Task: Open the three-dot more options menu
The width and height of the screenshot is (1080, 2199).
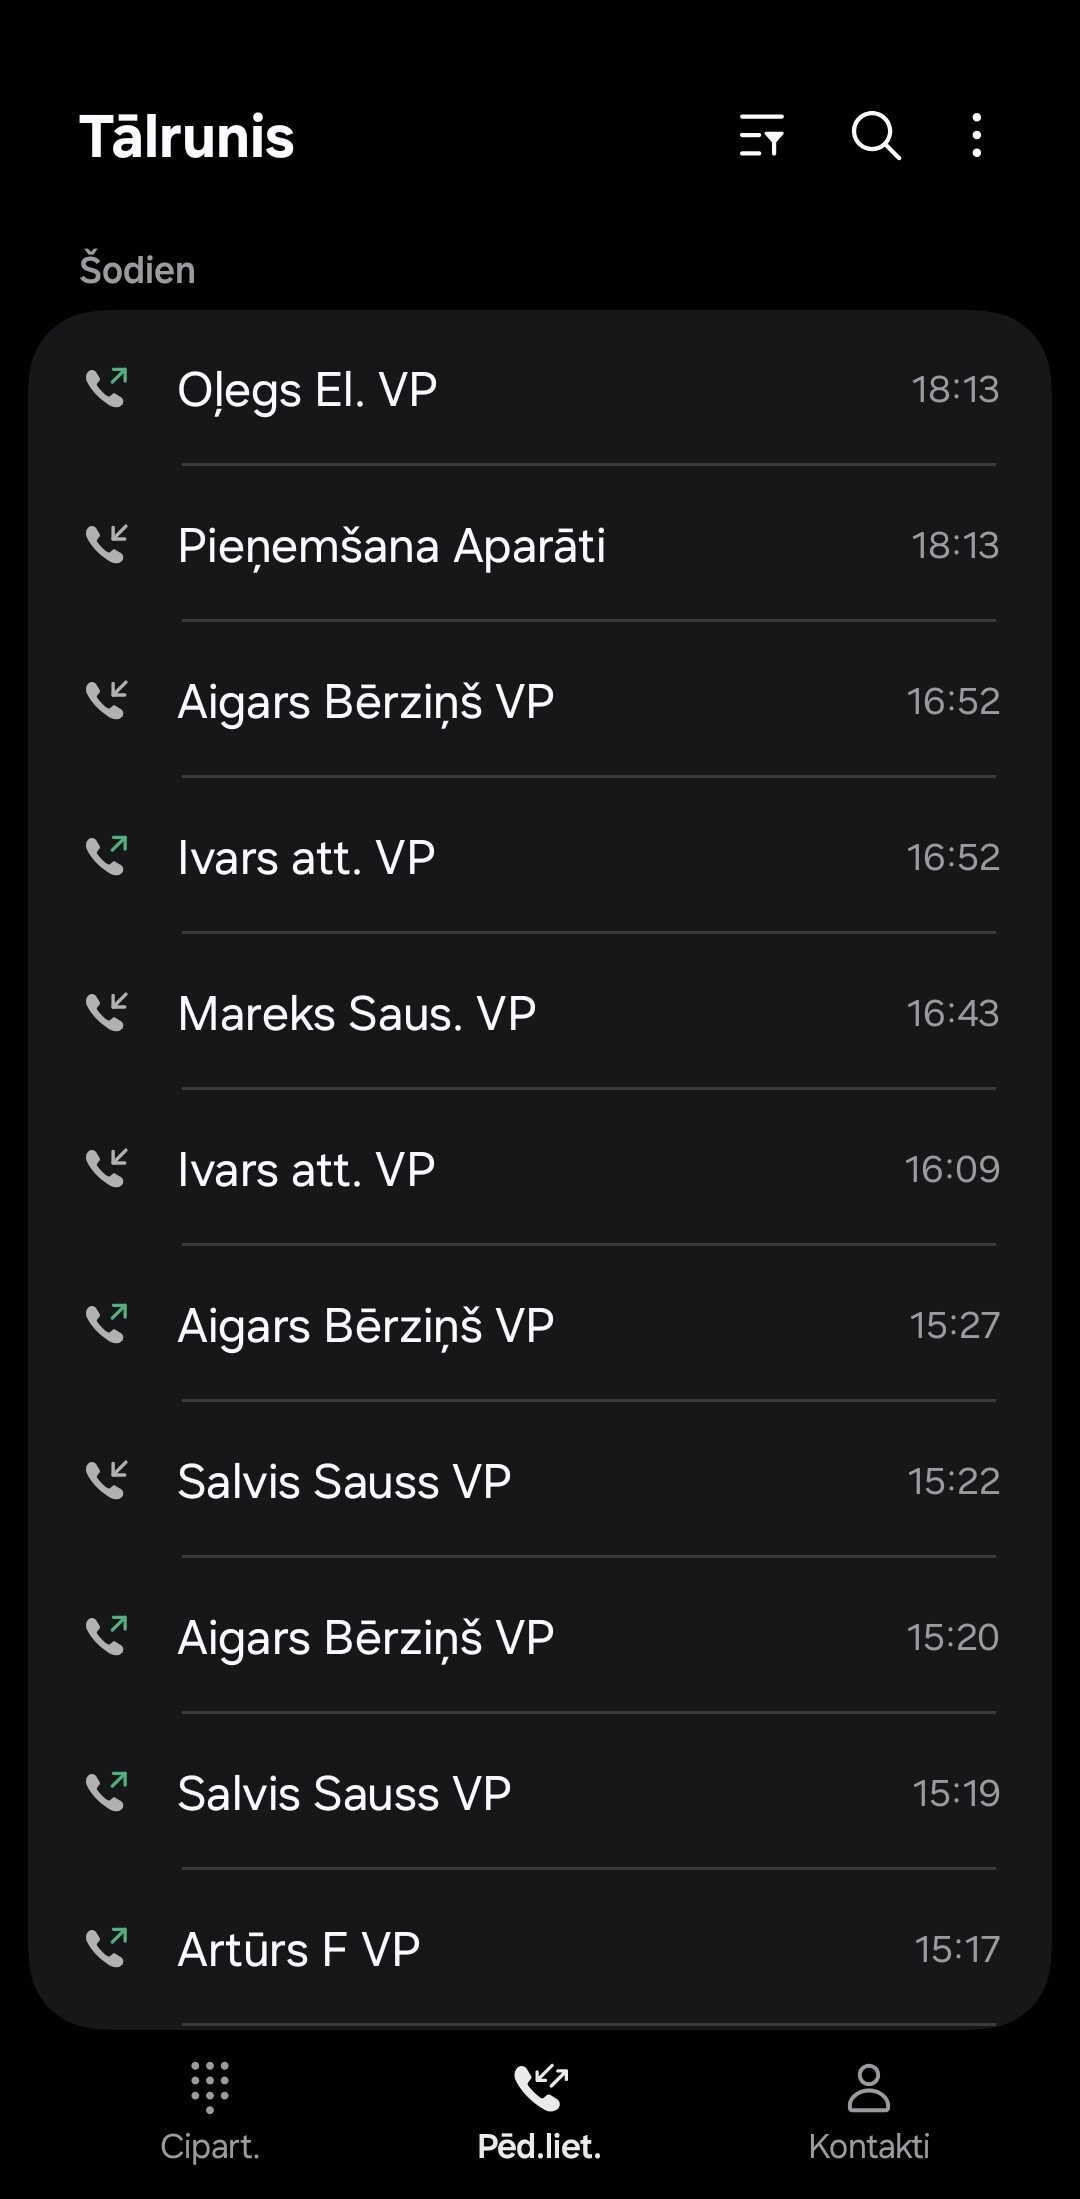Action: [977, 135]
